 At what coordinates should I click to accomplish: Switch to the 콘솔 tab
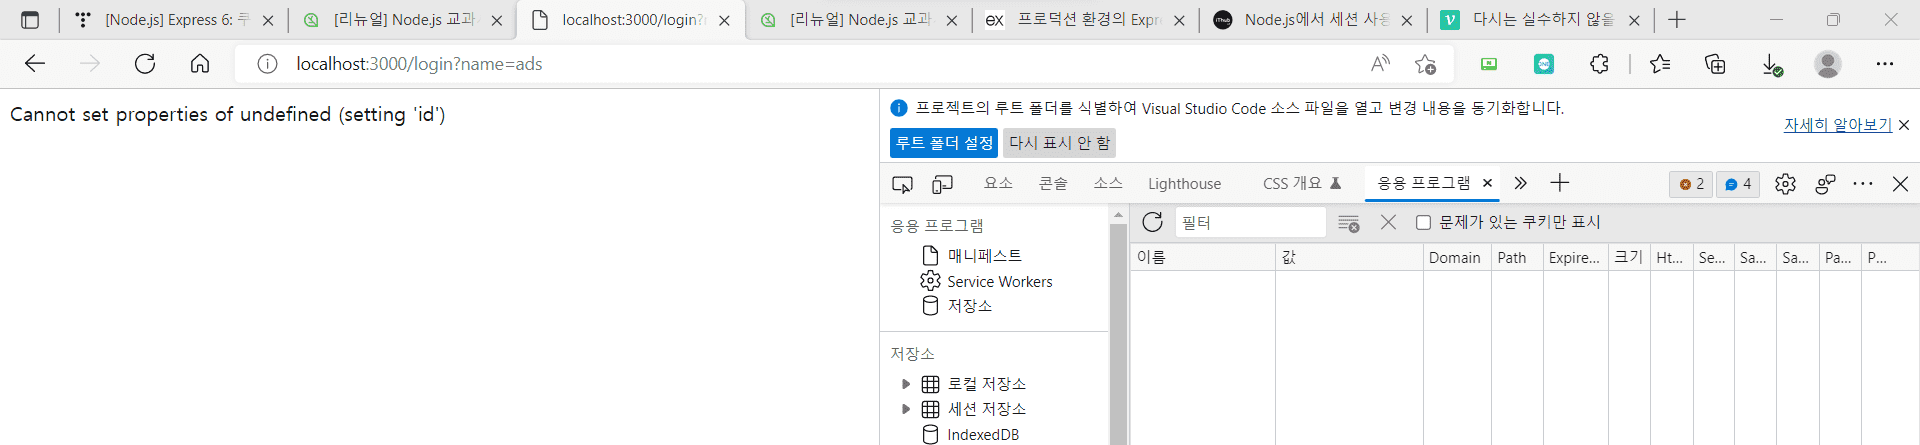click(1053, 183)
